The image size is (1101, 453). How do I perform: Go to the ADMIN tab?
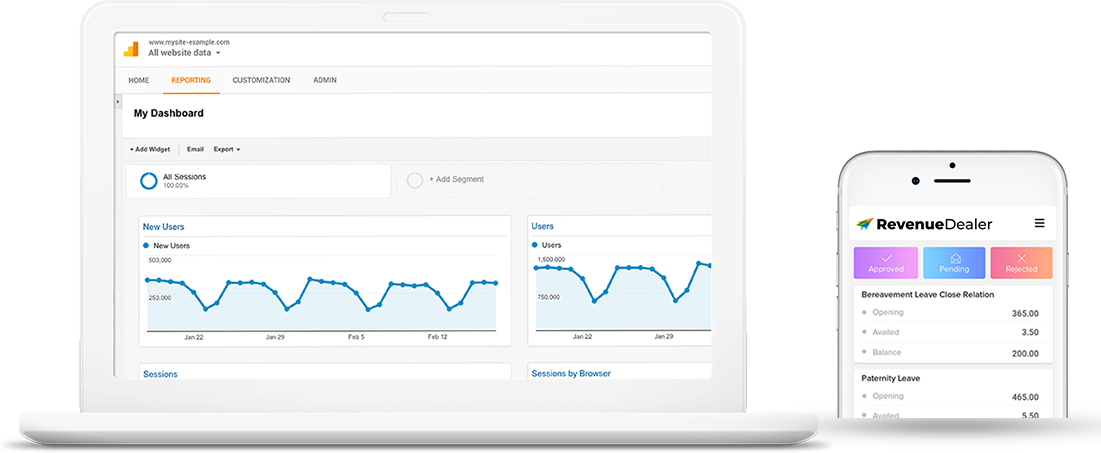(x=325, y=80)
